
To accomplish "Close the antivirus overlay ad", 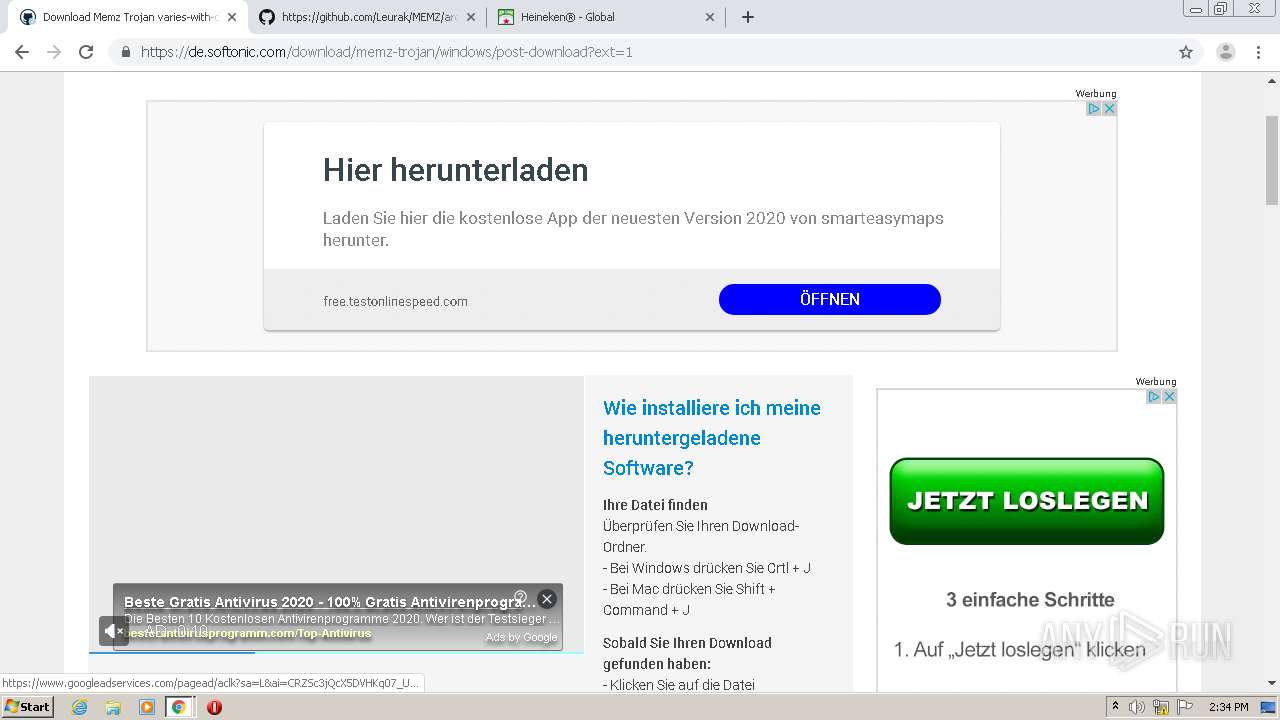I will tap(547, 599).
